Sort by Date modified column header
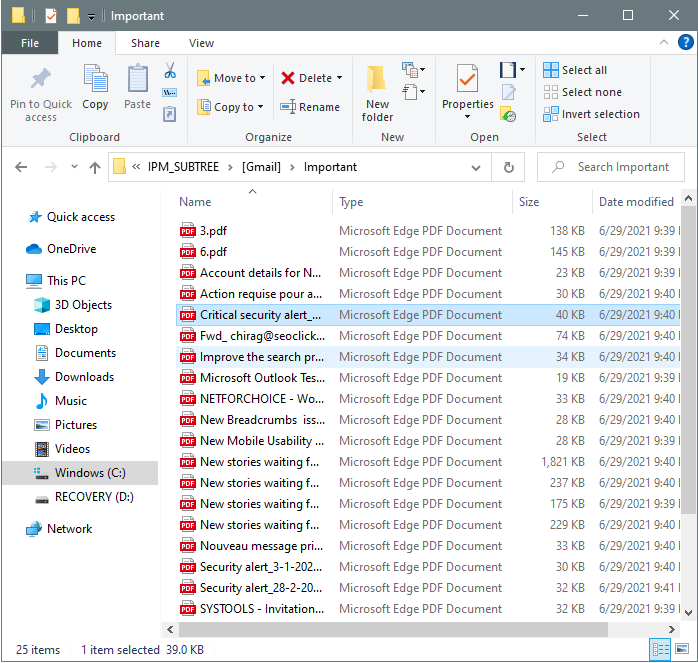This screenshot has width=698, height=663. tap(636, 202)
